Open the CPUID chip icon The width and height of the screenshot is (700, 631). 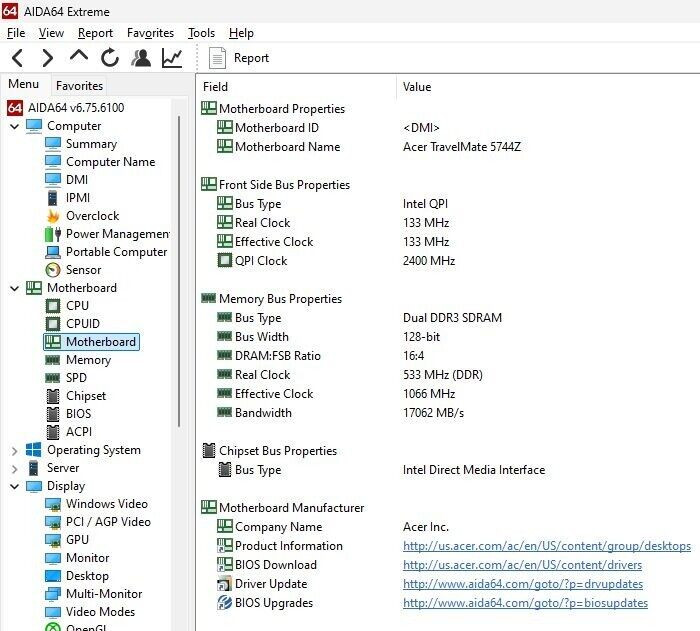point(53,324)
